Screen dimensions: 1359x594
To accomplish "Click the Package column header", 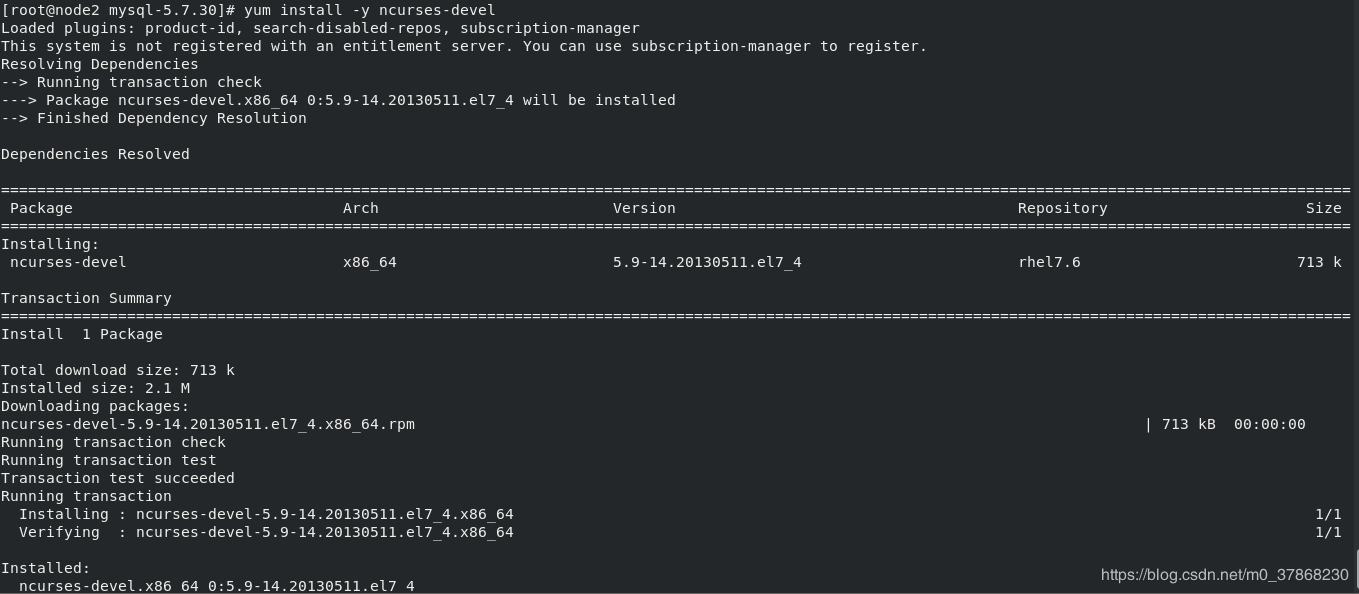I will (x=41, y=208).
